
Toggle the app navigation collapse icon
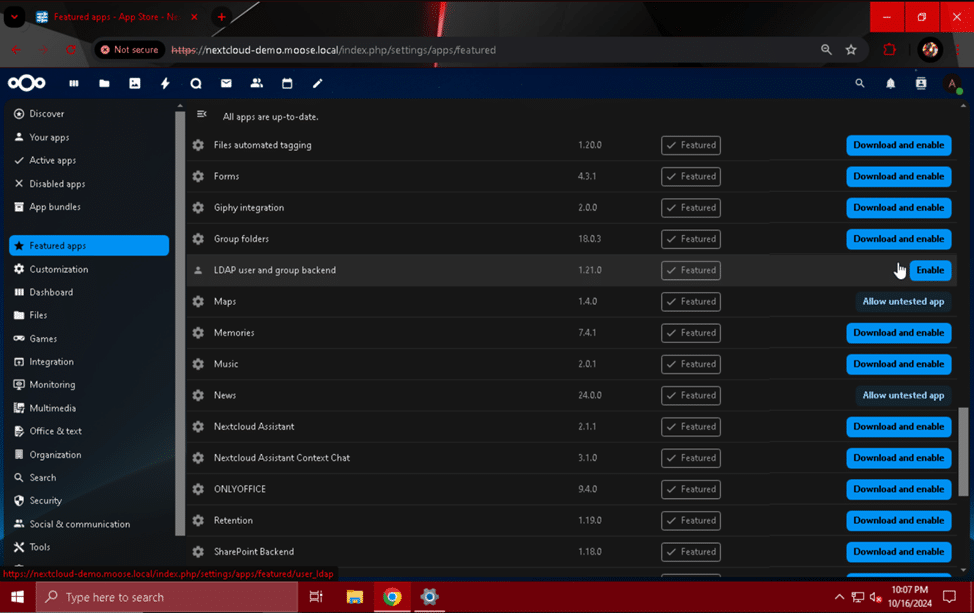coord(201,114)
